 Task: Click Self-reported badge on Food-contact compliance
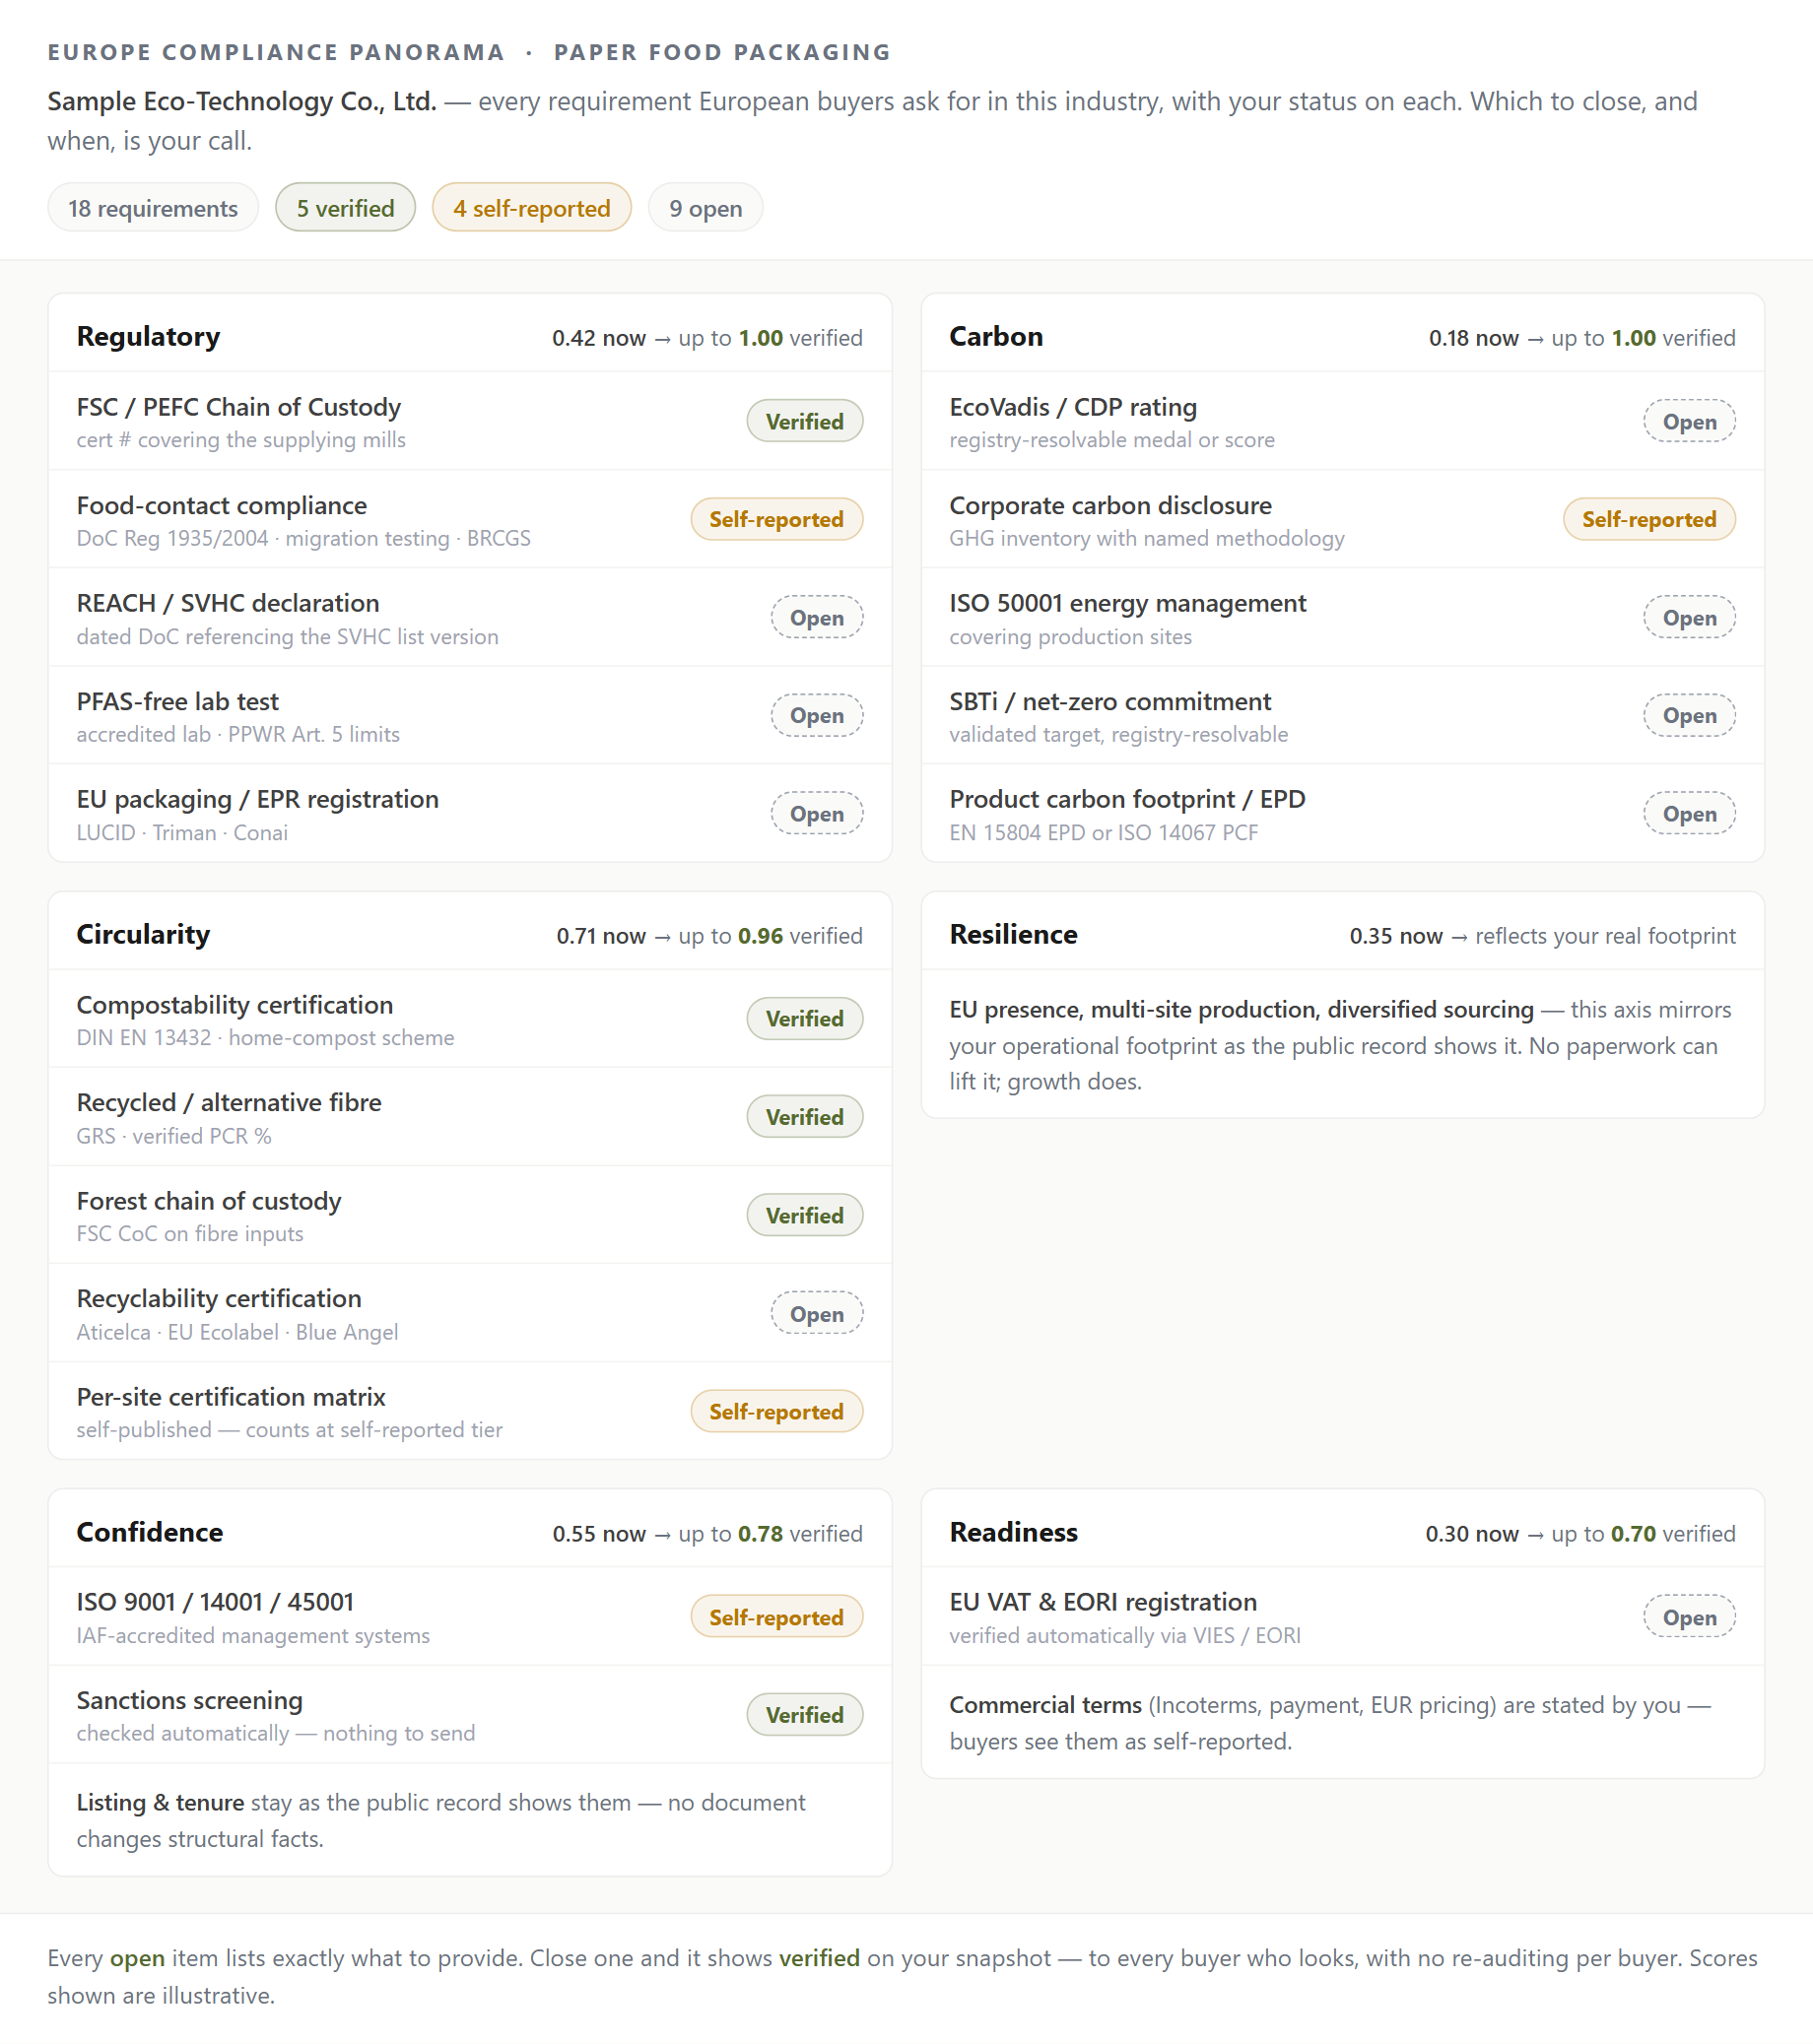tap(776, 519)
